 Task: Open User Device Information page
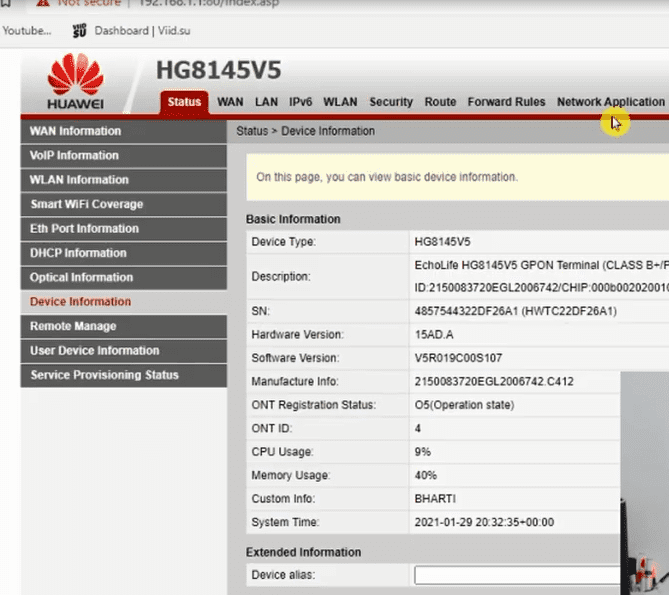(x=124, y=351)
